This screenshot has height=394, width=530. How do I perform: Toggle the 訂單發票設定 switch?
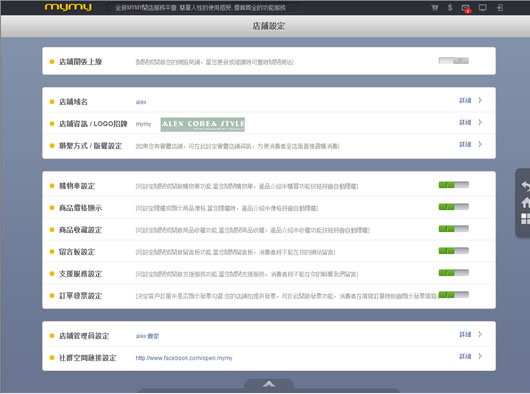tap(454, 295)
